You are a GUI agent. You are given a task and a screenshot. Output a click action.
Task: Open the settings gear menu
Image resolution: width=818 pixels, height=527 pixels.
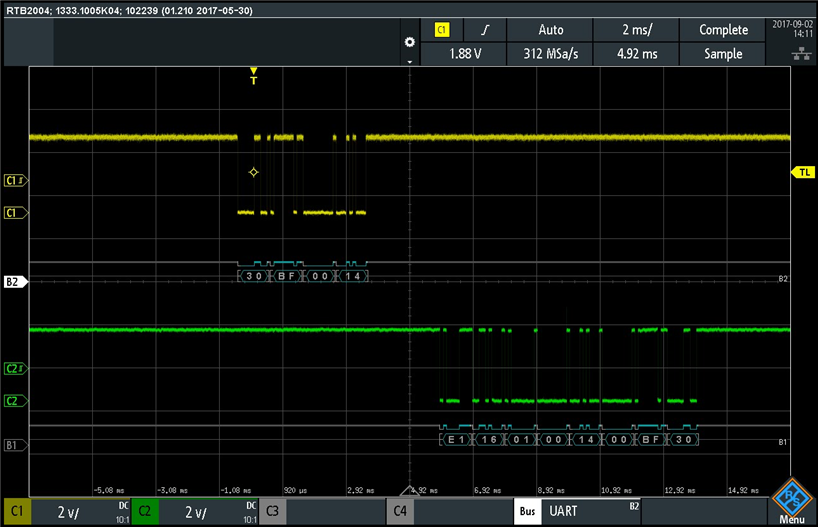[408, 42]
